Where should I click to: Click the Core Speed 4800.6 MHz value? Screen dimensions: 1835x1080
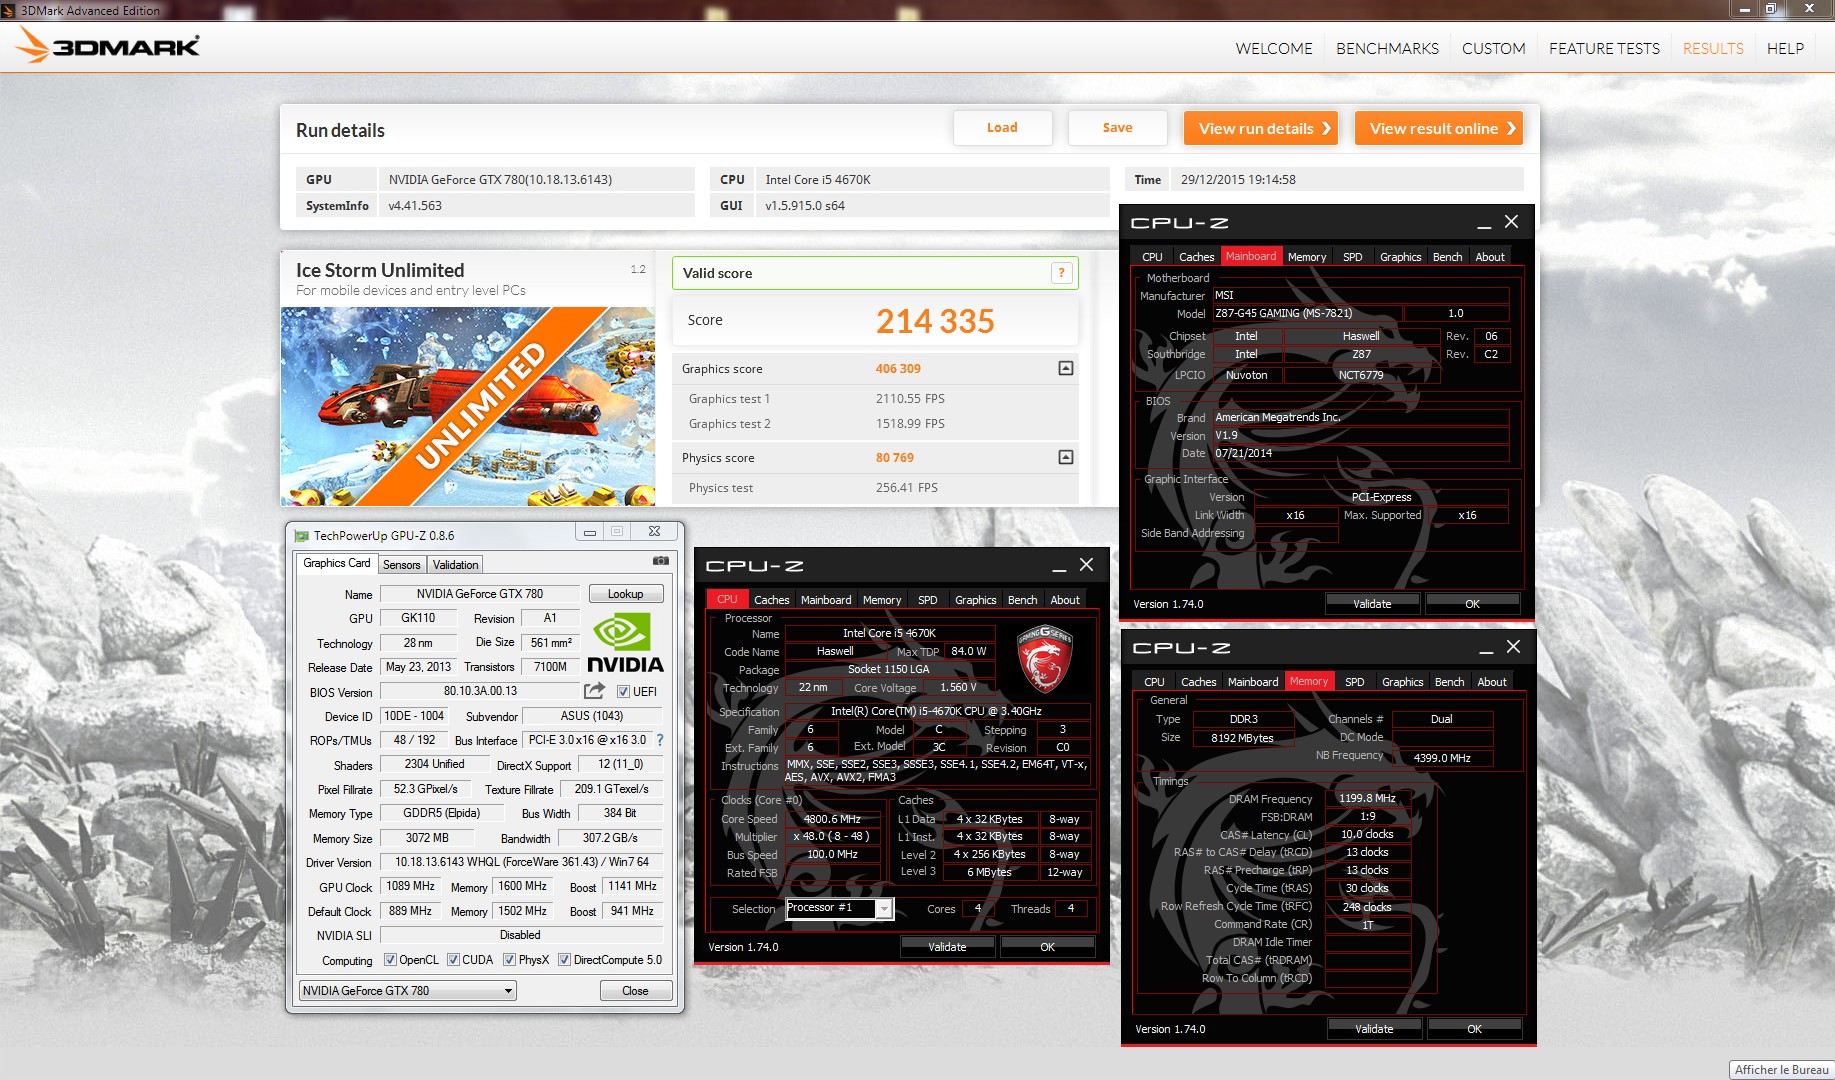click(832, 819)
